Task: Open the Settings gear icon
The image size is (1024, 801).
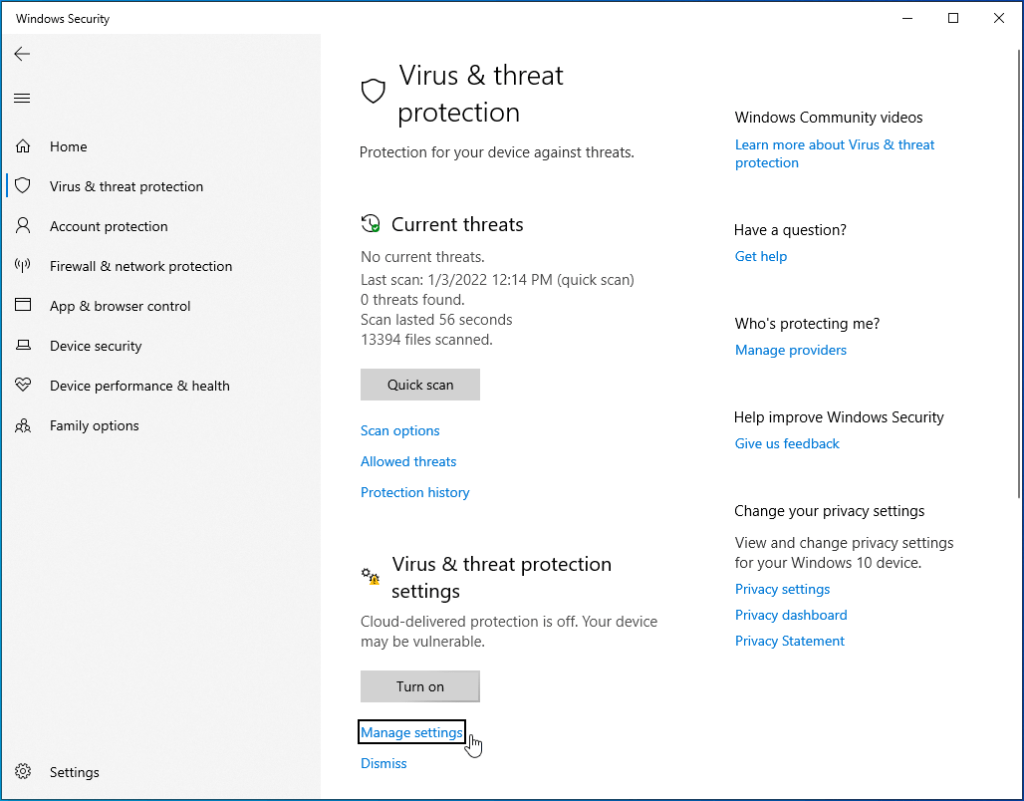Action: tap(22, 772)
